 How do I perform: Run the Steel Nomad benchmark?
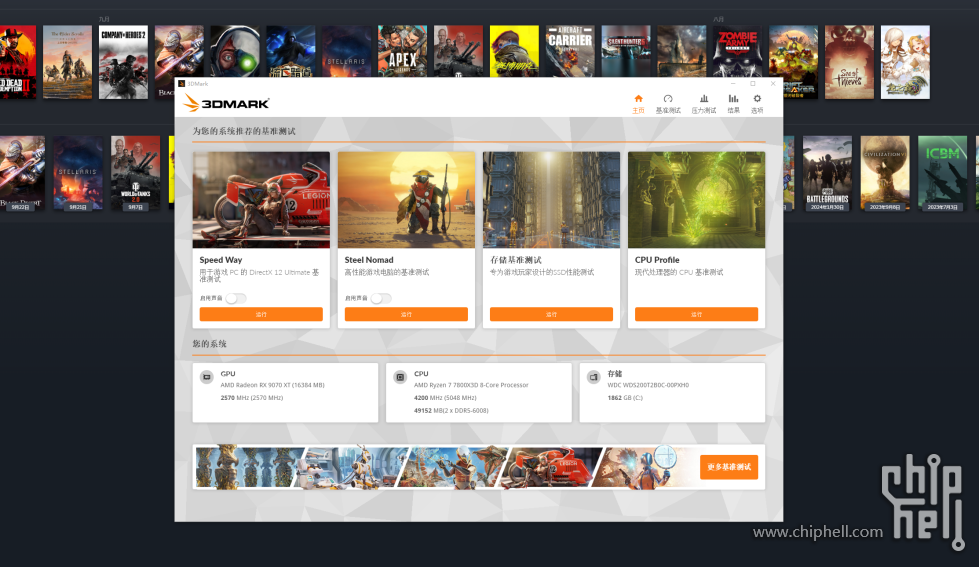pos(406,314)
